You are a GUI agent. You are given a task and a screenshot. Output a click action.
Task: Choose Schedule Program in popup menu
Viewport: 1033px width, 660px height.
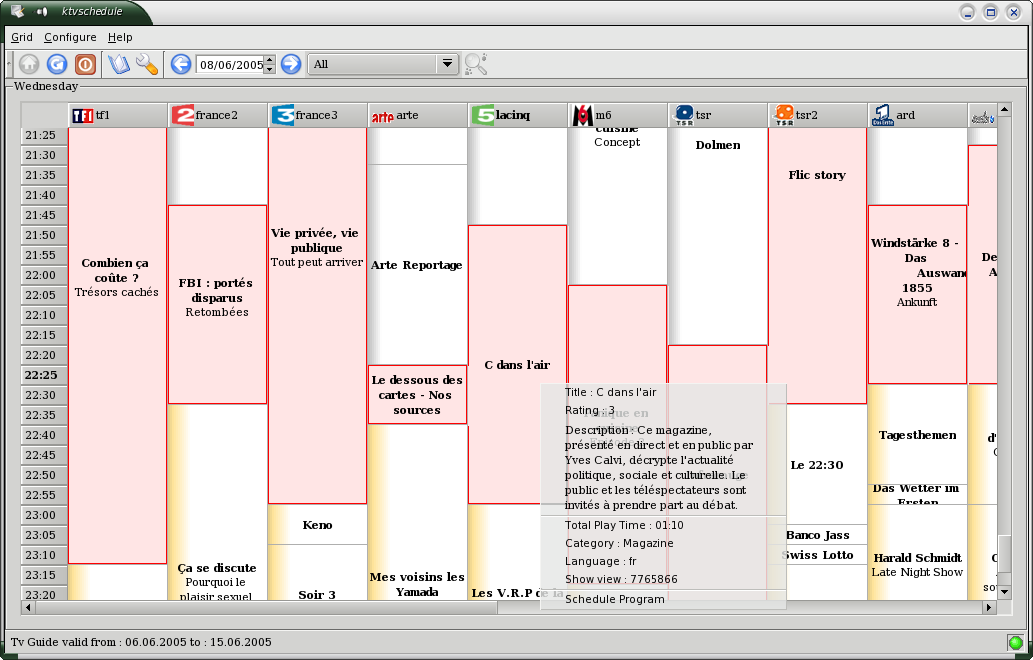663,599
